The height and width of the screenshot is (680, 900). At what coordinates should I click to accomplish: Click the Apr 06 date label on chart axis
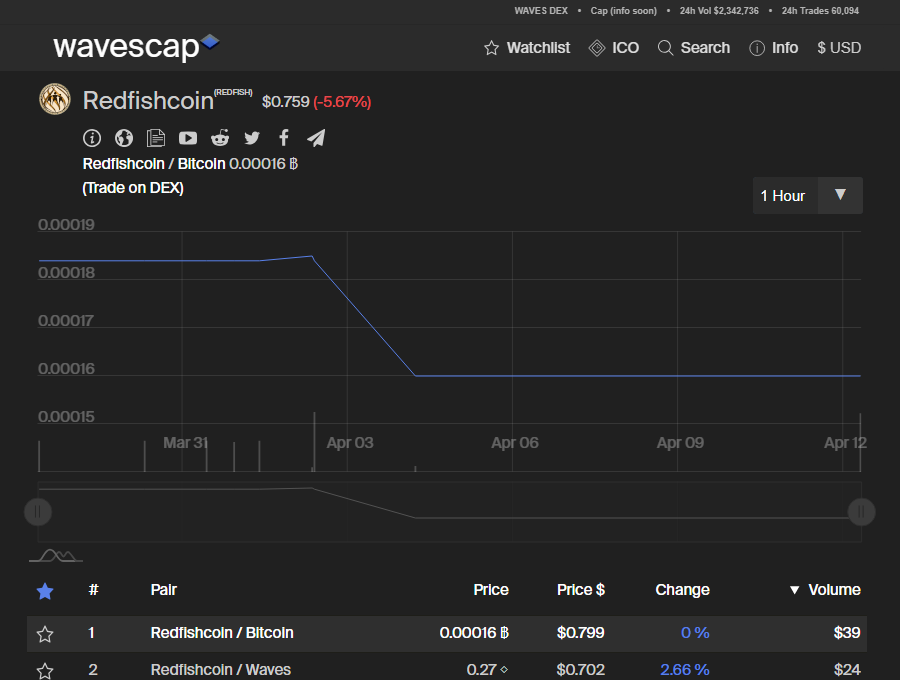point(515,443)
